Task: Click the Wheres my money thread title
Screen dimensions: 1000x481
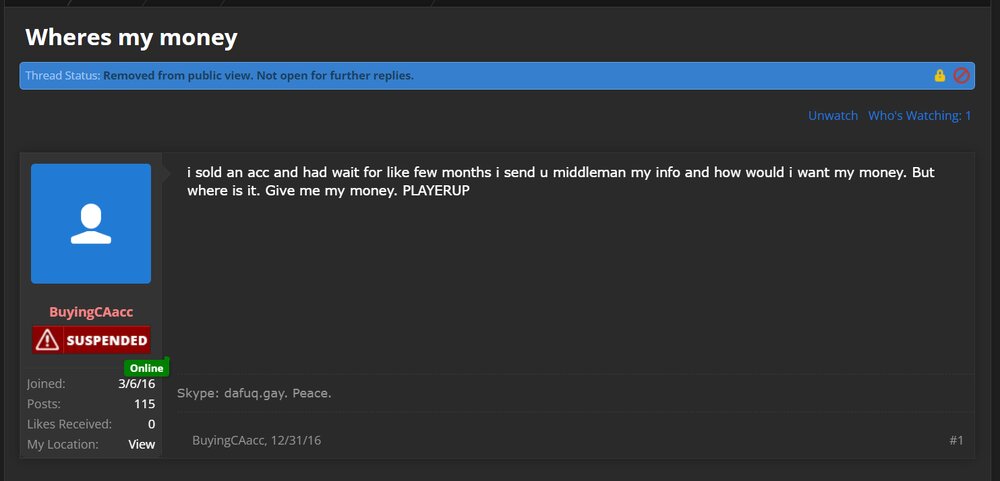Action: (x=131, y=38)
